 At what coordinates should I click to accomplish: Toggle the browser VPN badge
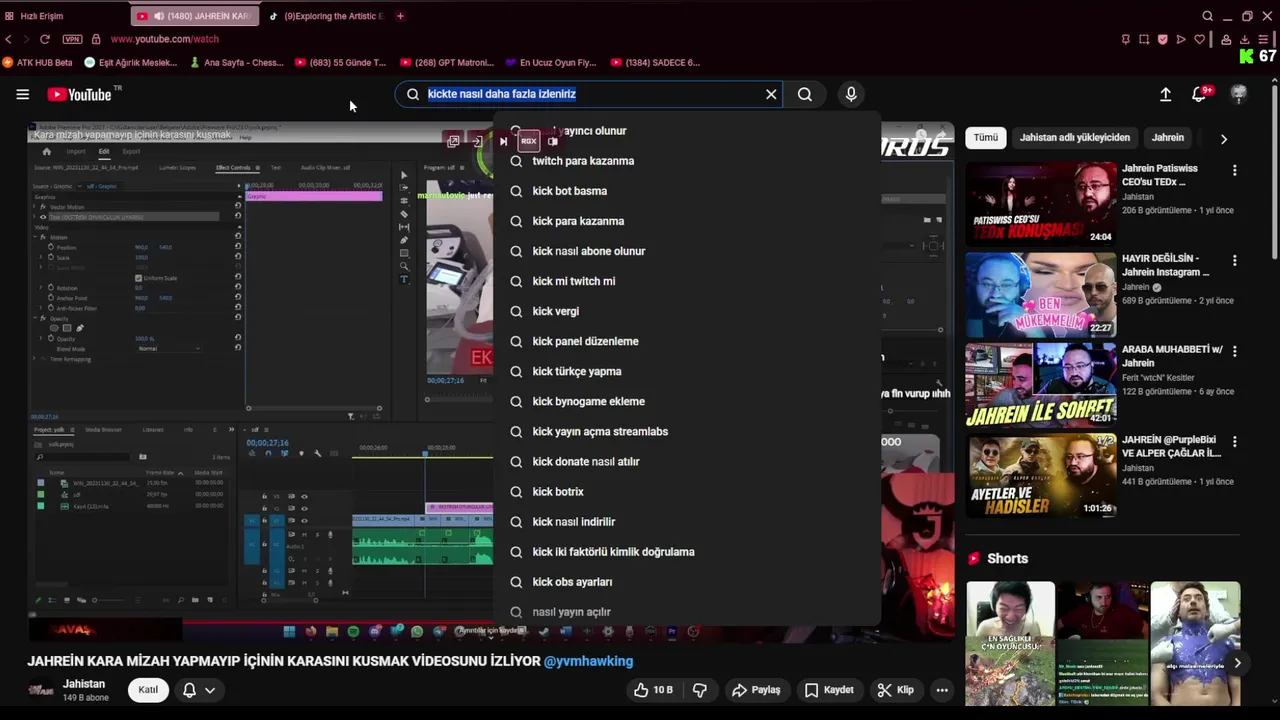[x=72, y=39]
